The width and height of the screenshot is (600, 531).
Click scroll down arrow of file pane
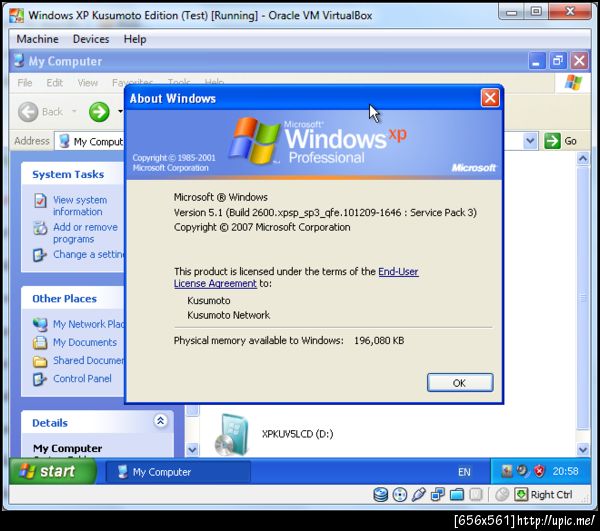click(x=583, y=450)
